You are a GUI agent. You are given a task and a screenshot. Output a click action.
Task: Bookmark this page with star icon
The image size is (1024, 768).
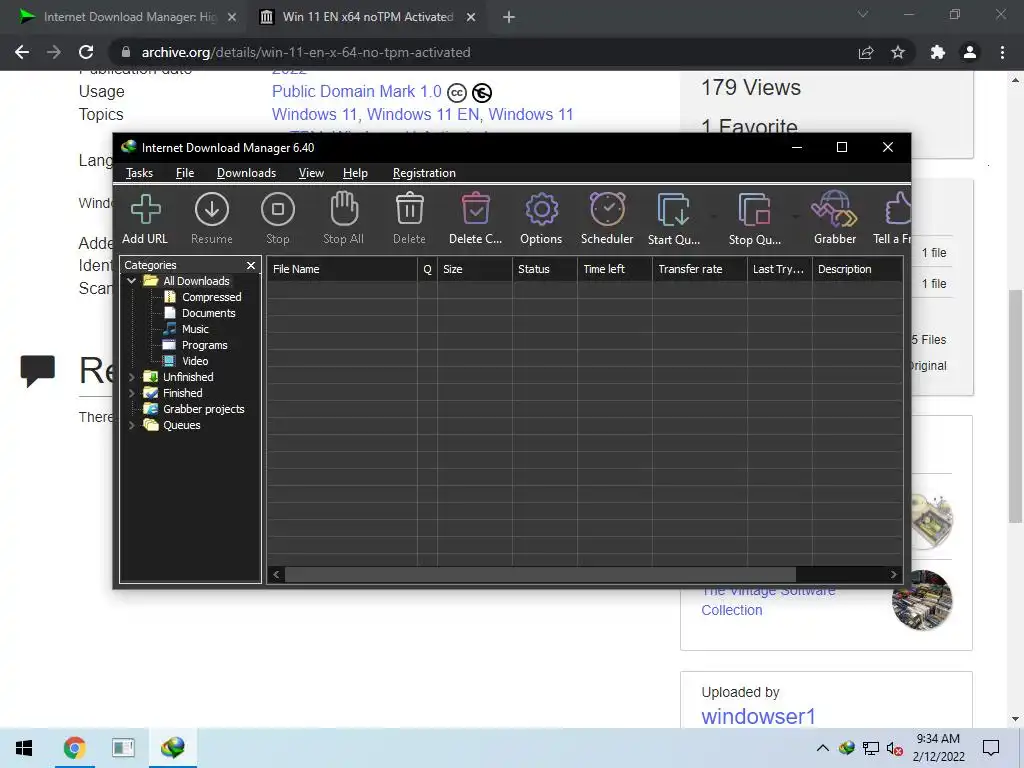click(898, 52)
